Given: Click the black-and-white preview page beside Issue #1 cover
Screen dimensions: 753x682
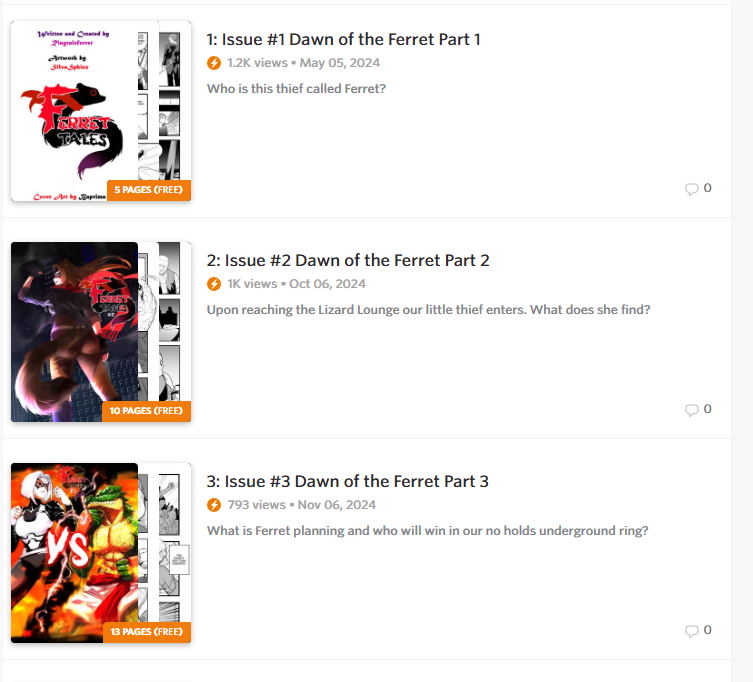Looking at the screenshot, I should tap(165, 106).
